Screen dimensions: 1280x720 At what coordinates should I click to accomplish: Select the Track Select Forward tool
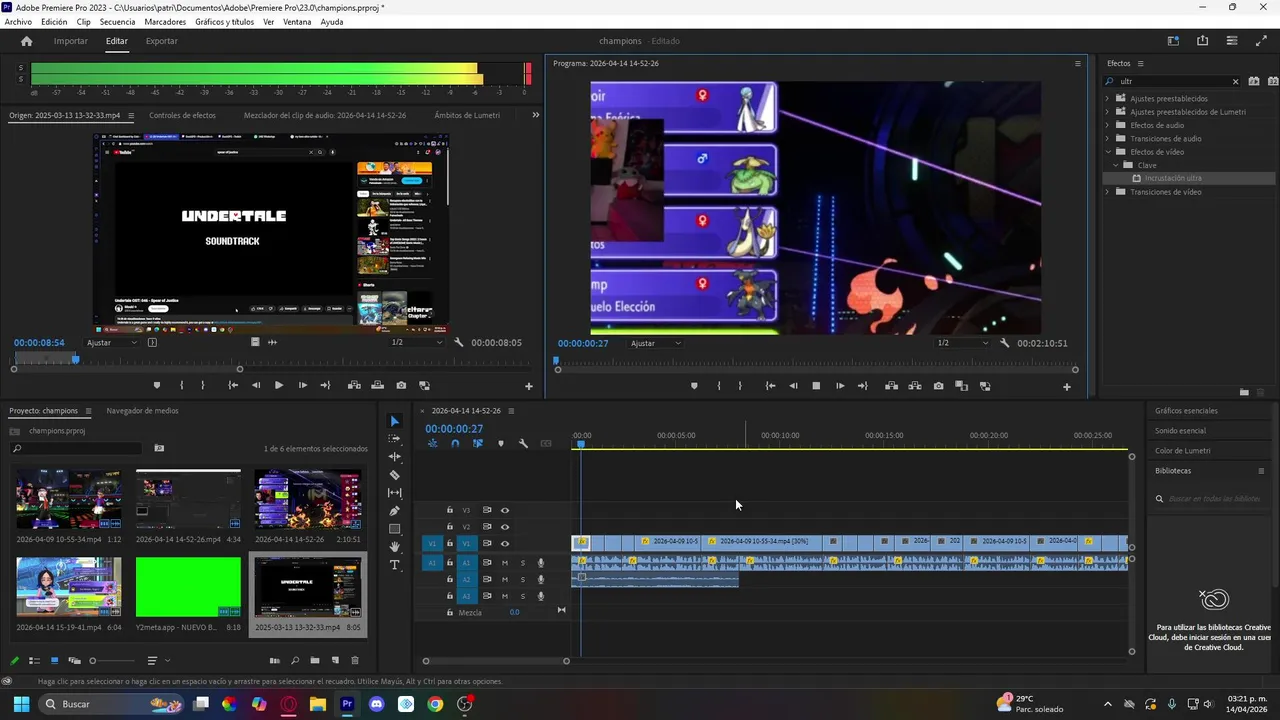point(394,439)
